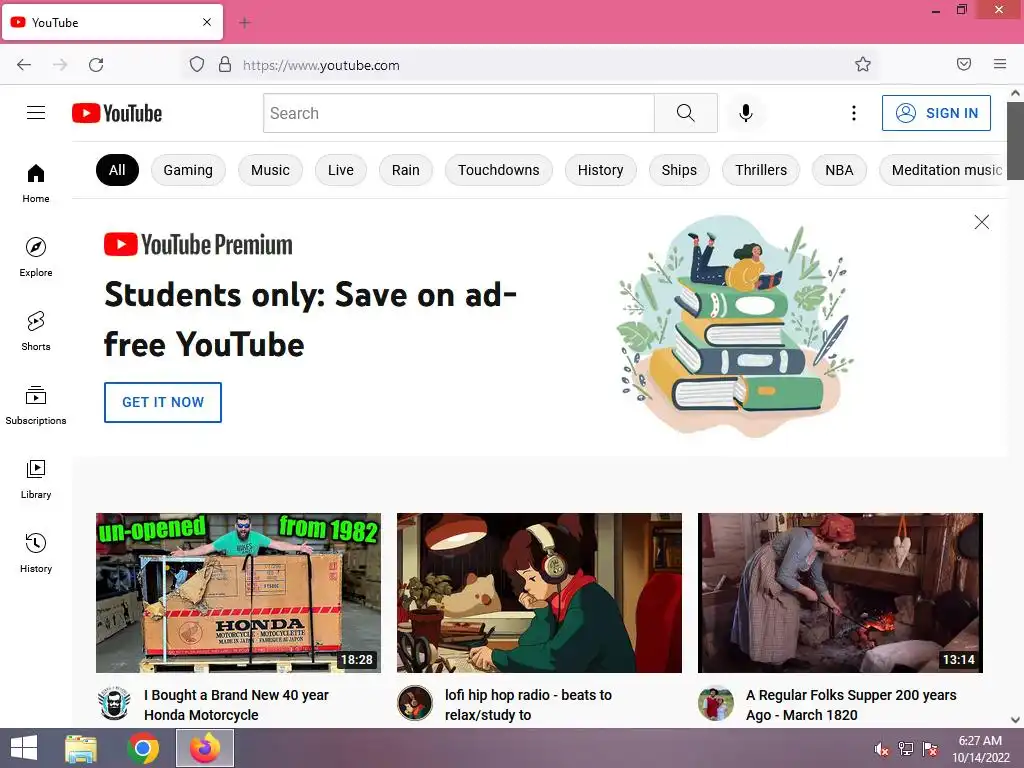Click the address bar URL
This screenshot has width=1024, height=768.
pyautogui.click(x=321, y=65)
